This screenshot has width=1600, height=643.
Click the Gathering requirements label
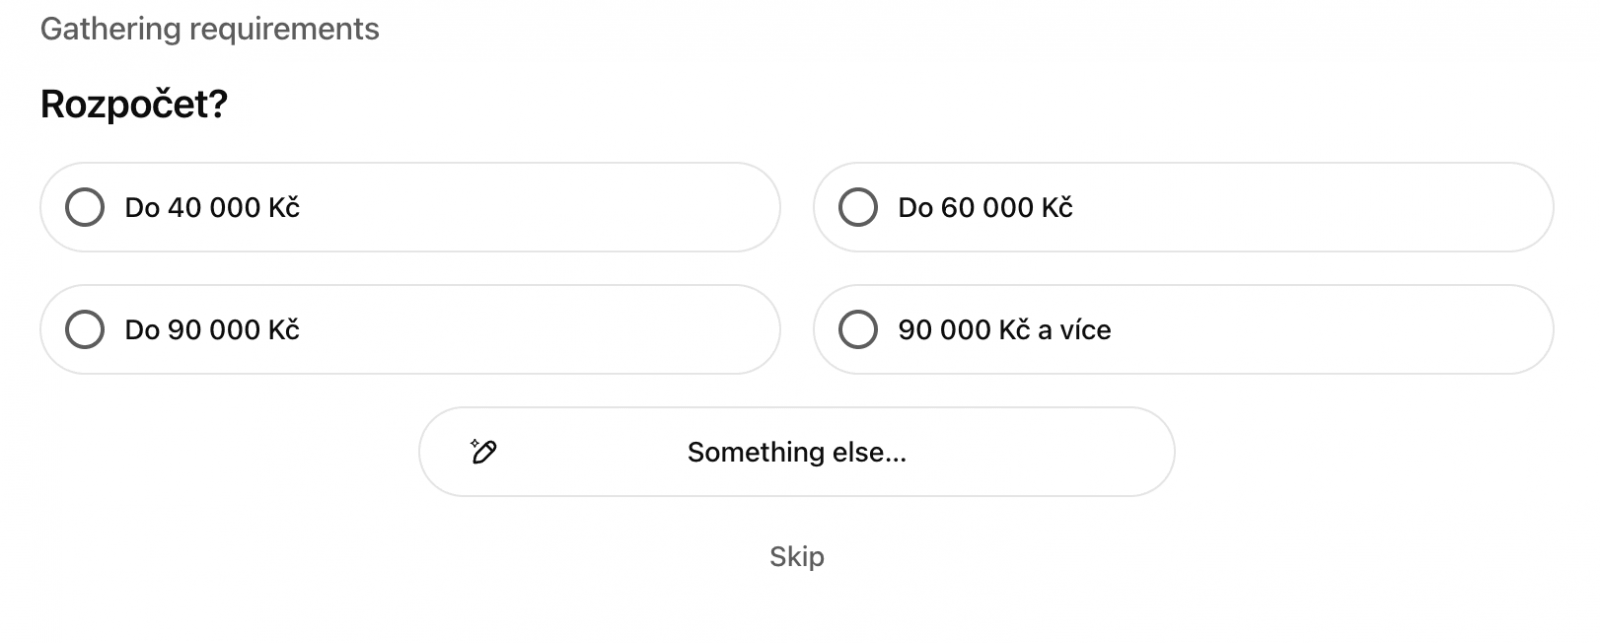point(209,28)
